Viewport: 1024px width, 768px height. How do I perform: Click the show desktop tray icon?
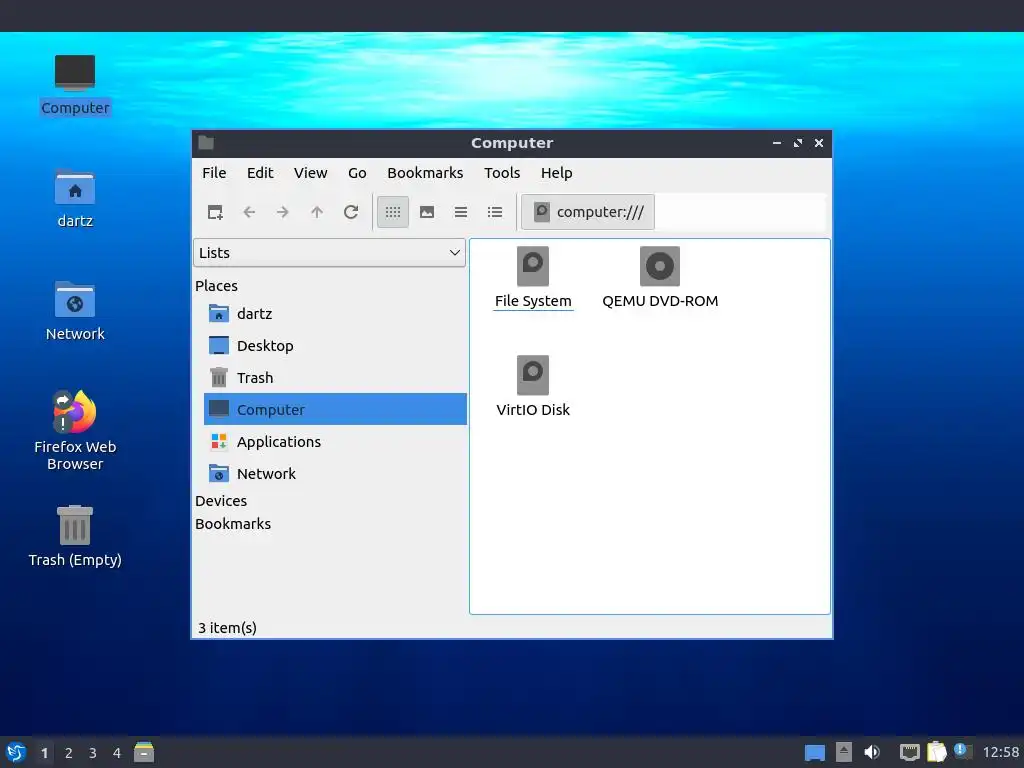coord(814,753)
